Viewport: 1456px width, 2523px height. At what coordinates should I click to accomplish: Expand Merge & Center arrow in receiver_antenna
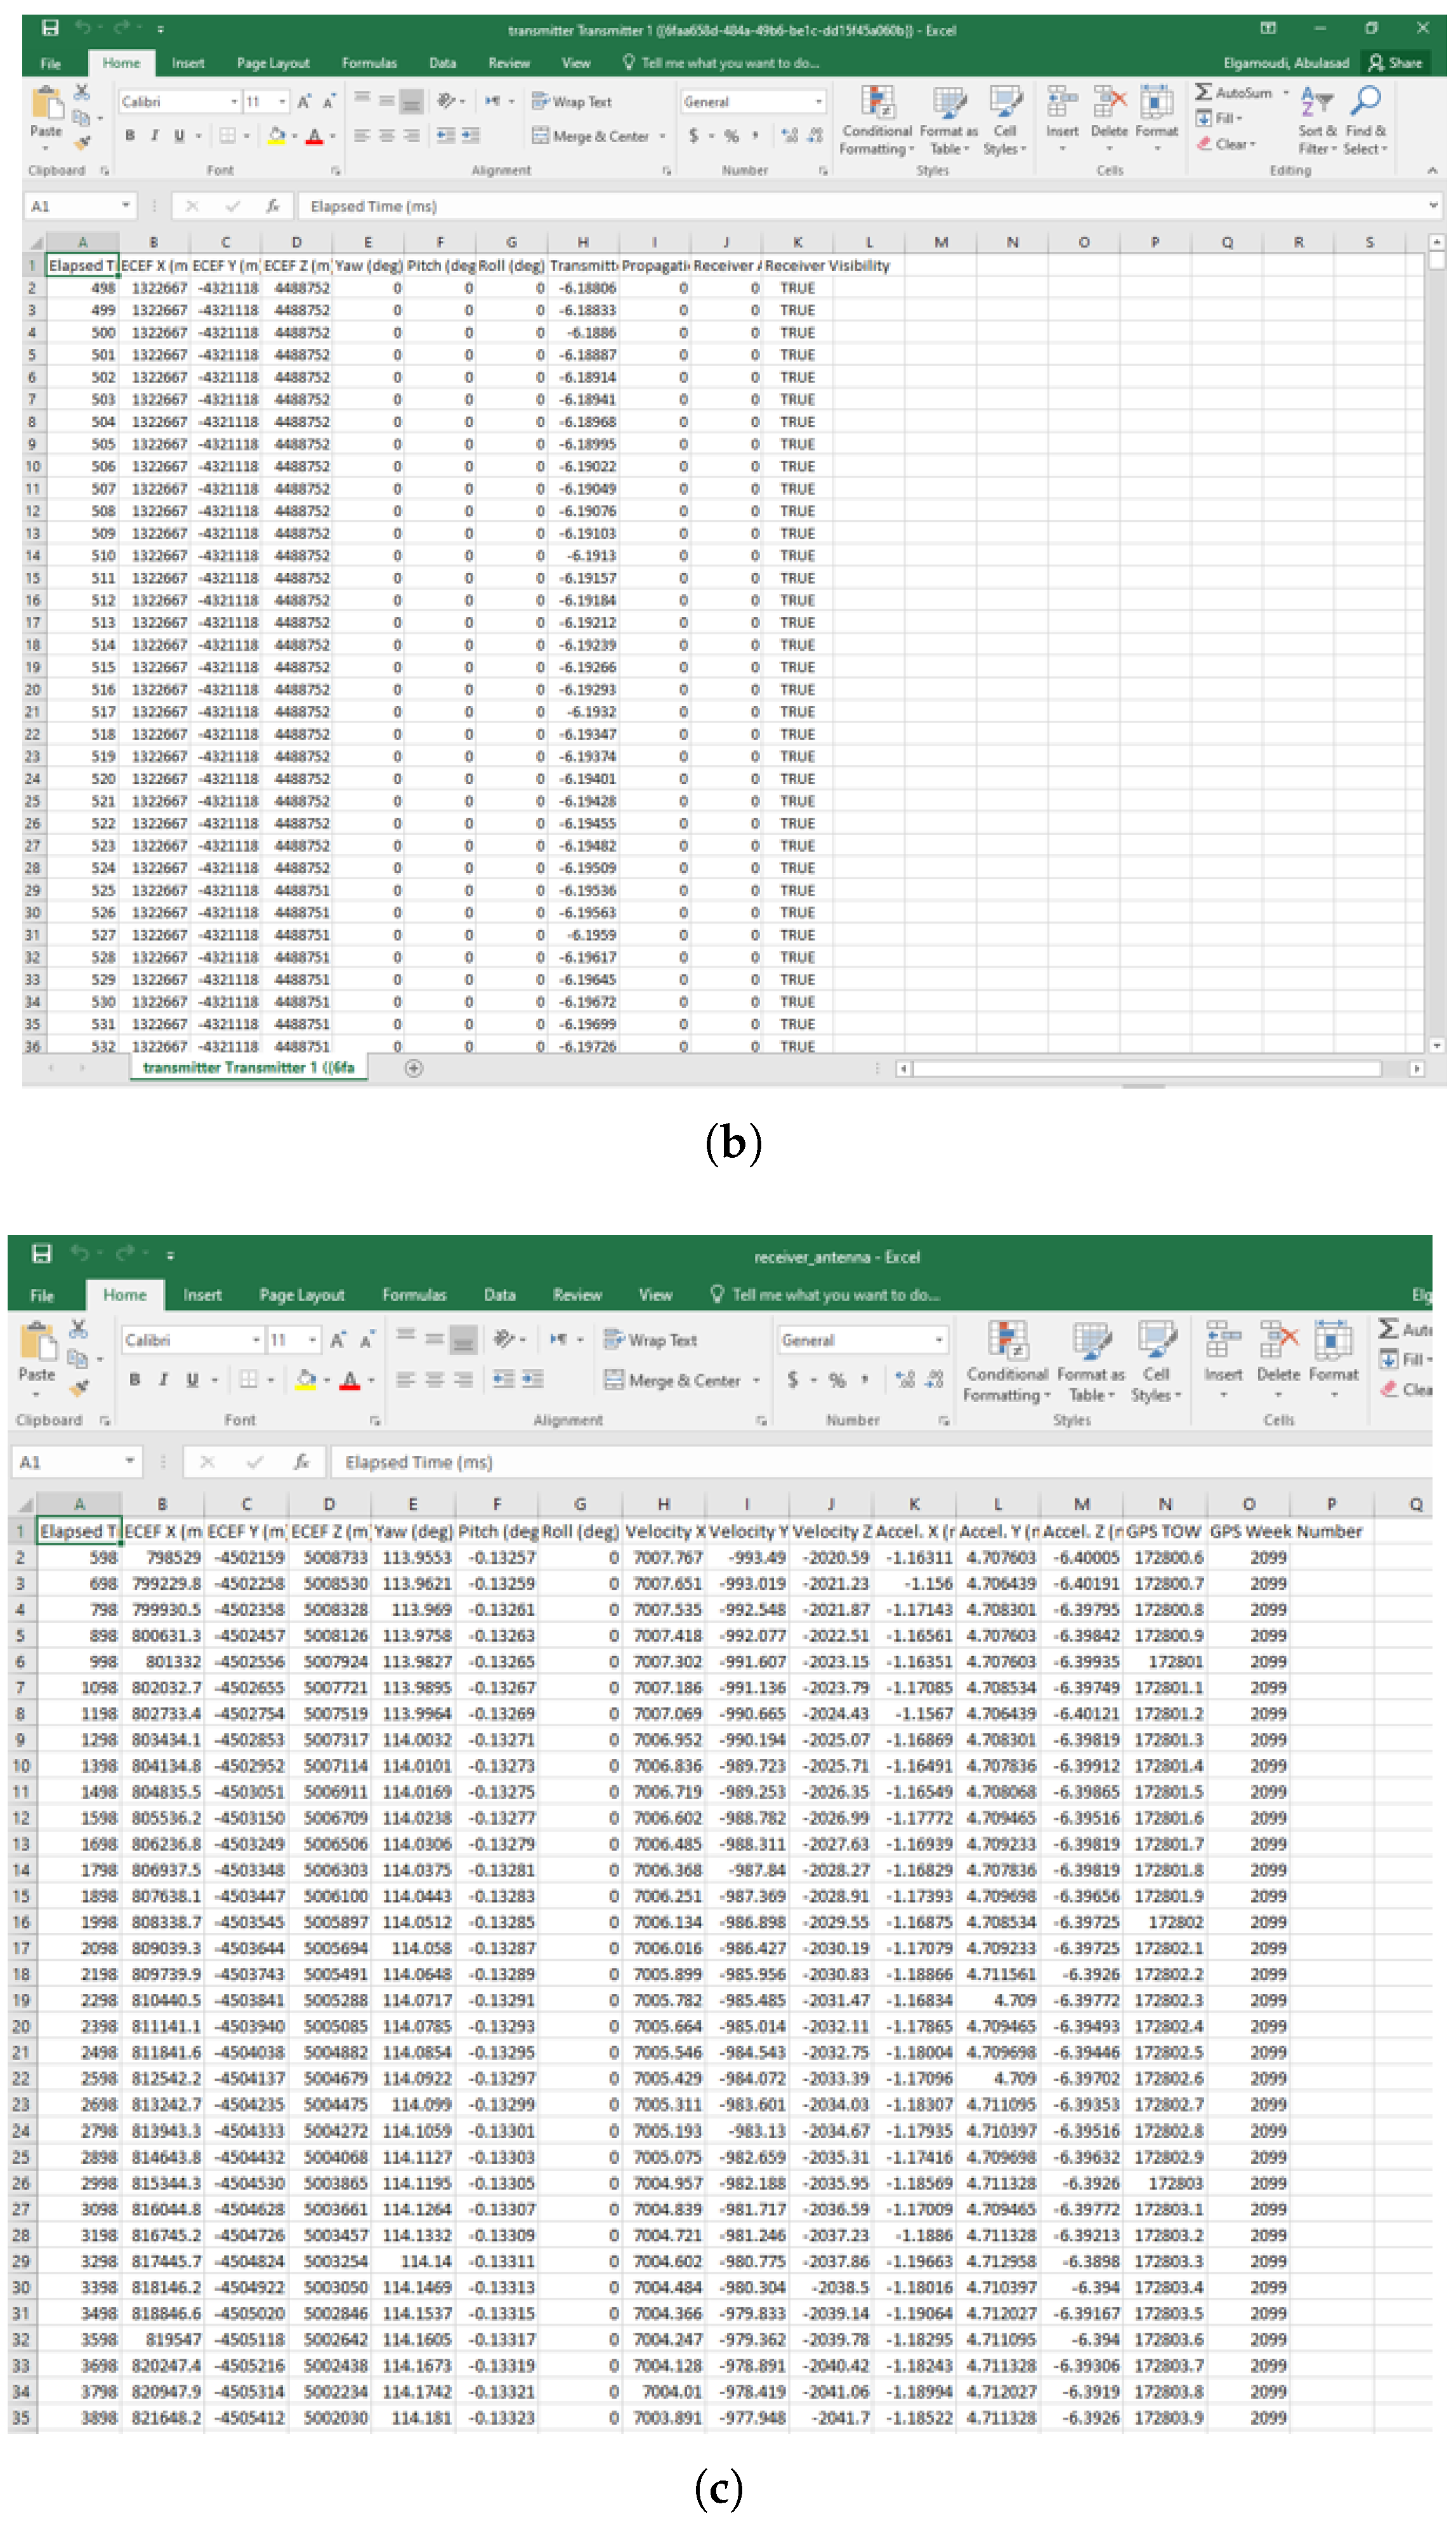[756, 1380]
